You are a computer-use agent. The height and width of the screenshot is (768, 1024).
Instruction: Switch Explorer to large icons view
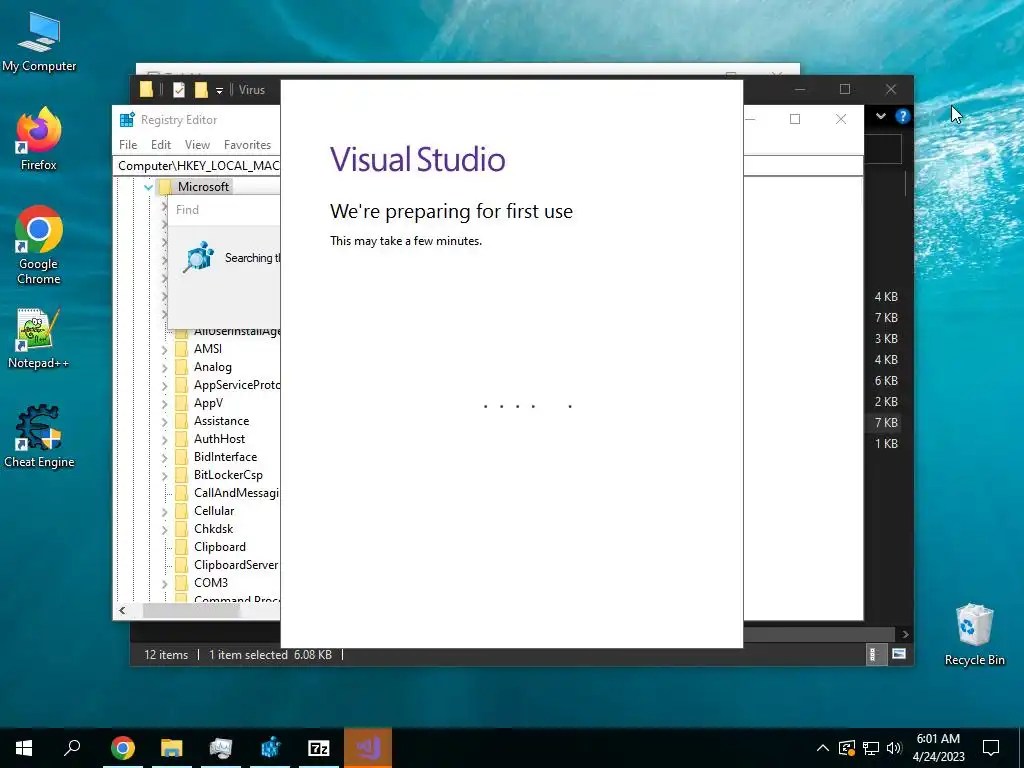(899, 654)
